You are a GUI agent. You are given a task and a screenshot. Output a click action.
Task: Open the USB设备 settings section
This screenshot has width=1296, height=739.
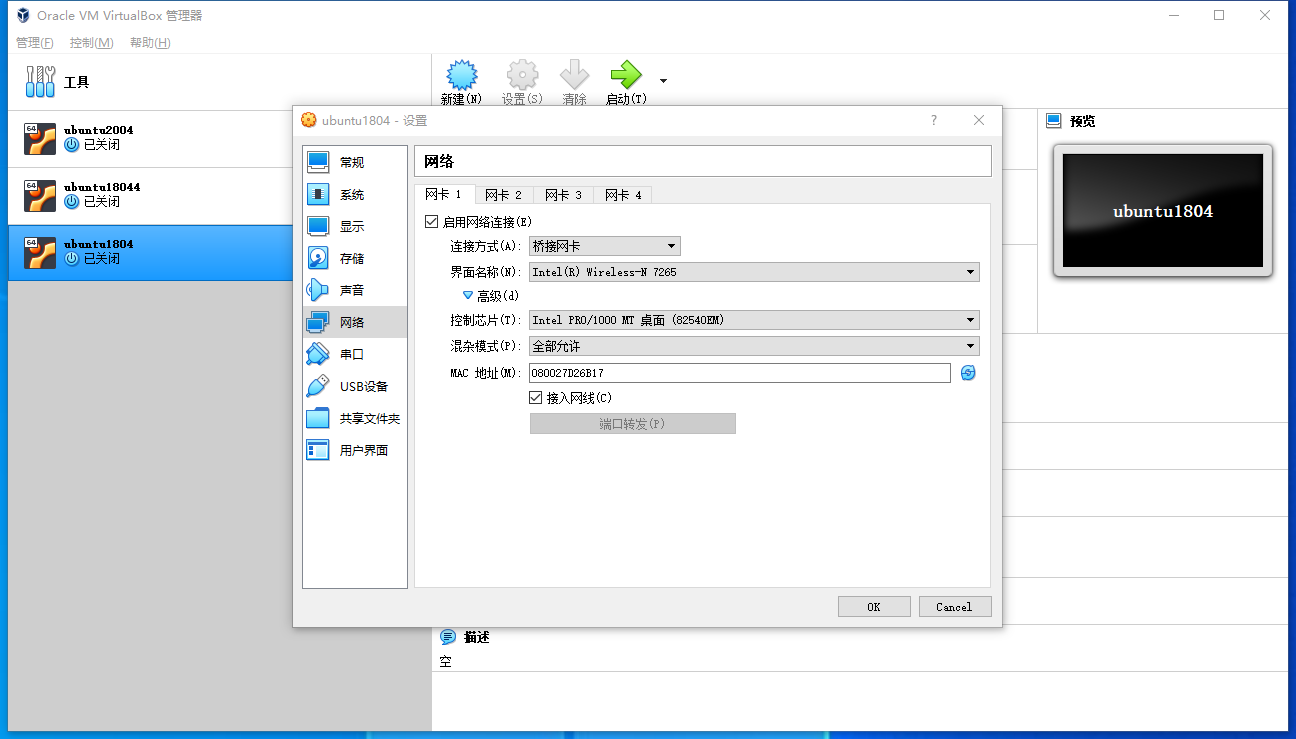(359, 385)
